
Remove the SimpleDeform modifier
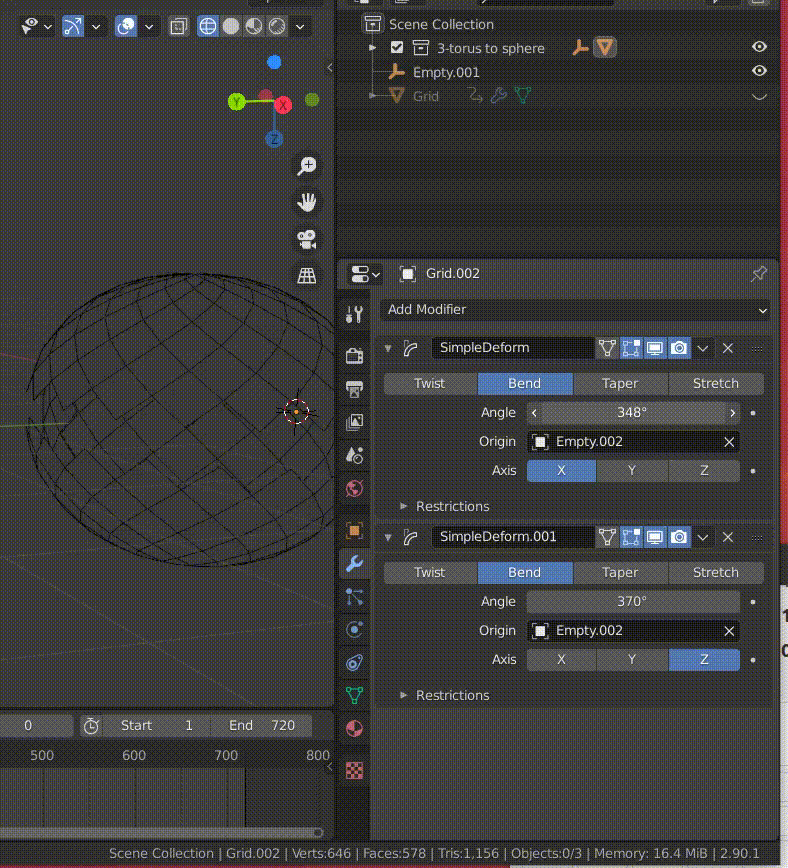point(728,348)
